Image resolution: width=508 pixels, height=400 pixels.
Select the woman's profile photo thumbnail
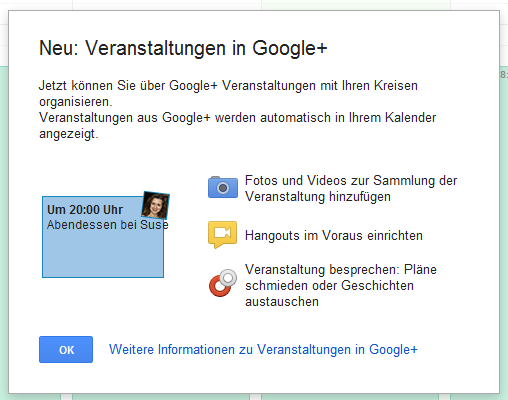(155, 205)
